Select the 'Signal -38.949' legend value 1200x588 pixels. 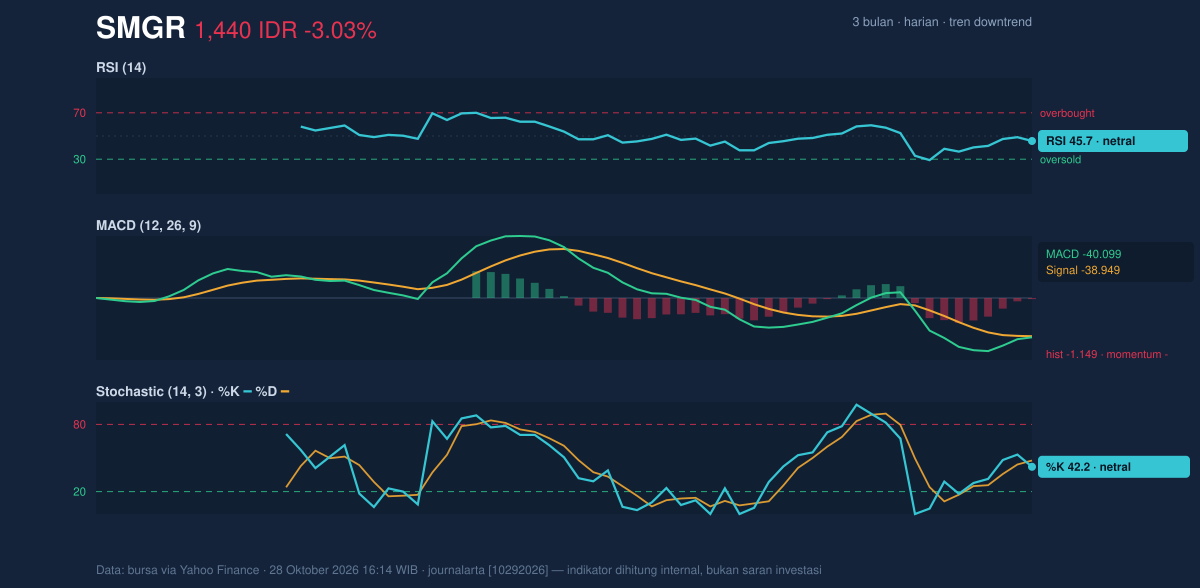point(1083,270)
